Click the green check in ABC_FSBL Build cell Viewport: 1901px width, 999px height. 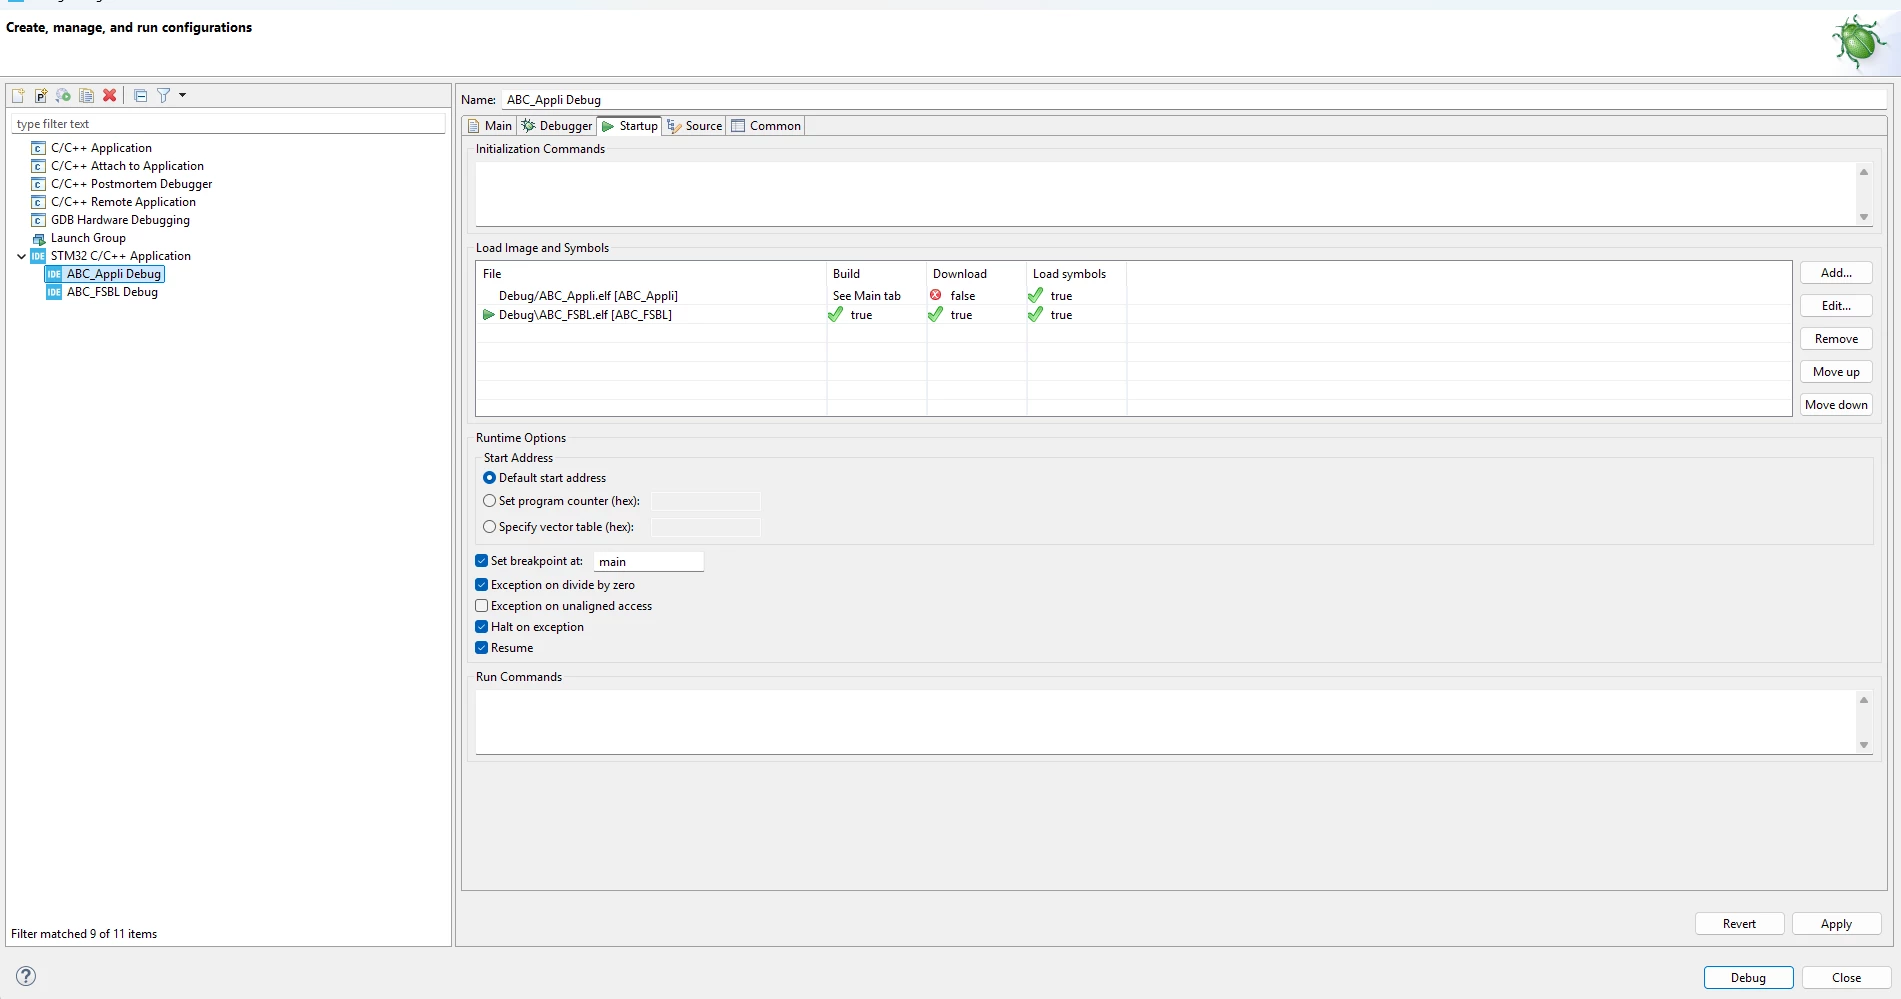pos(836,315)
